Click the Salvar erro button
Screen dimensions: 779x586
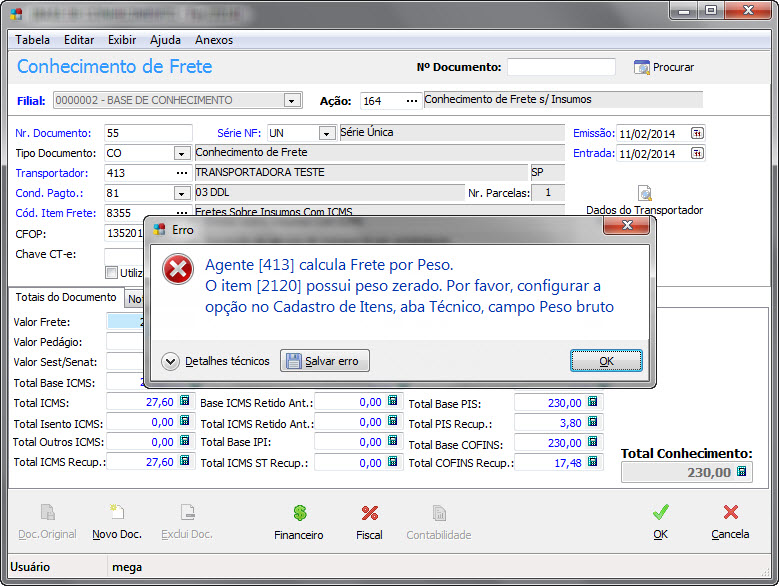pyautogui.click(x=325, y=361)
